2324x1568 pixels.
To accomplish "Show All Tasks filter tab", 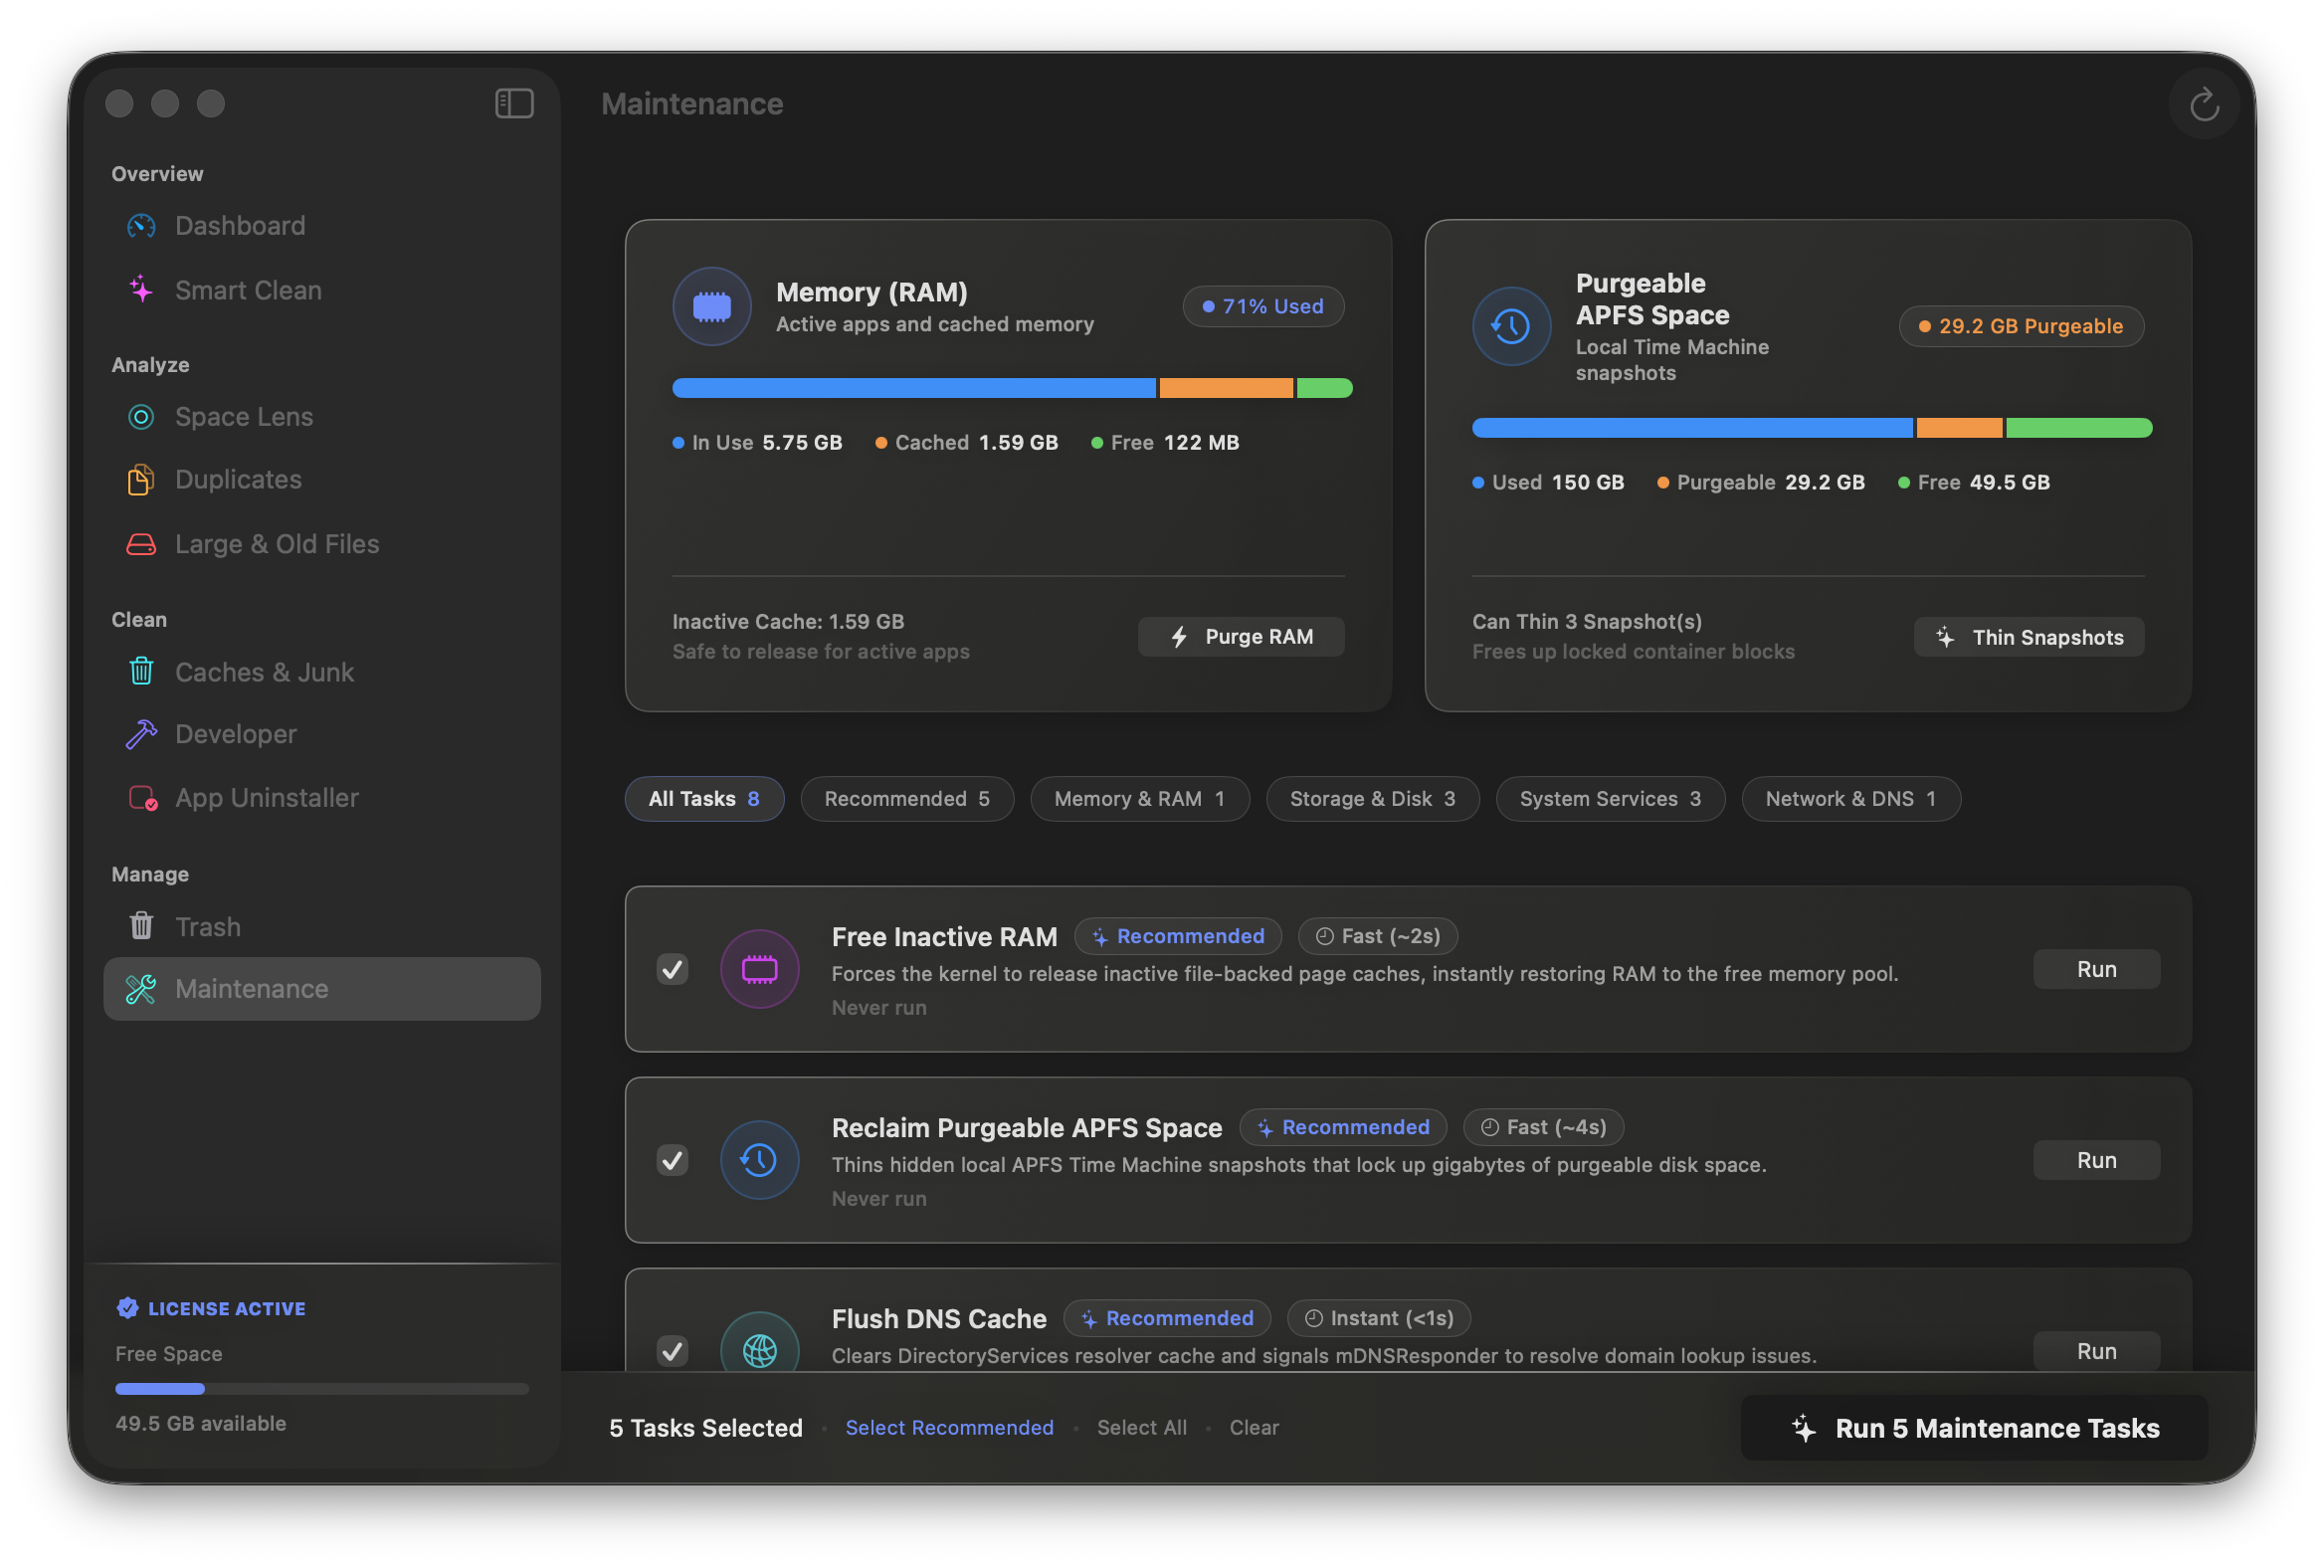I will (704, 799).
